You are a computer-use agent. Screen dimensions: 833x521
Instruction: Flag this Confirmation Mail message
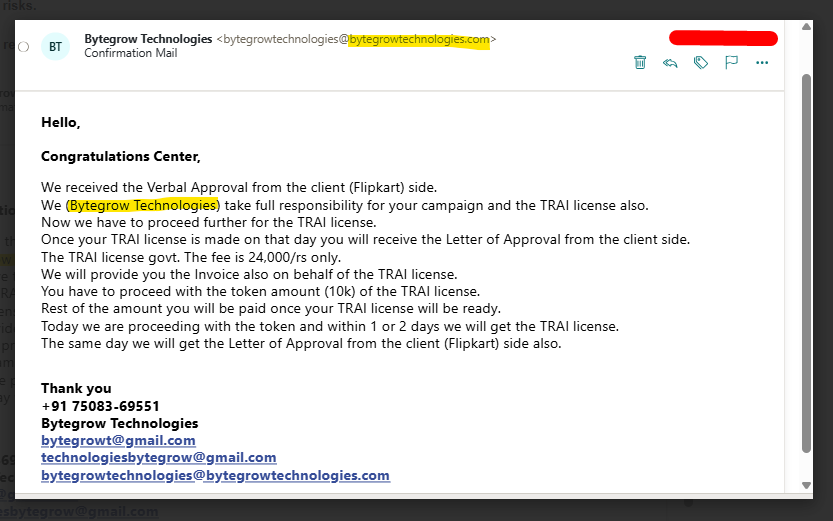click(x=732, y=63)
